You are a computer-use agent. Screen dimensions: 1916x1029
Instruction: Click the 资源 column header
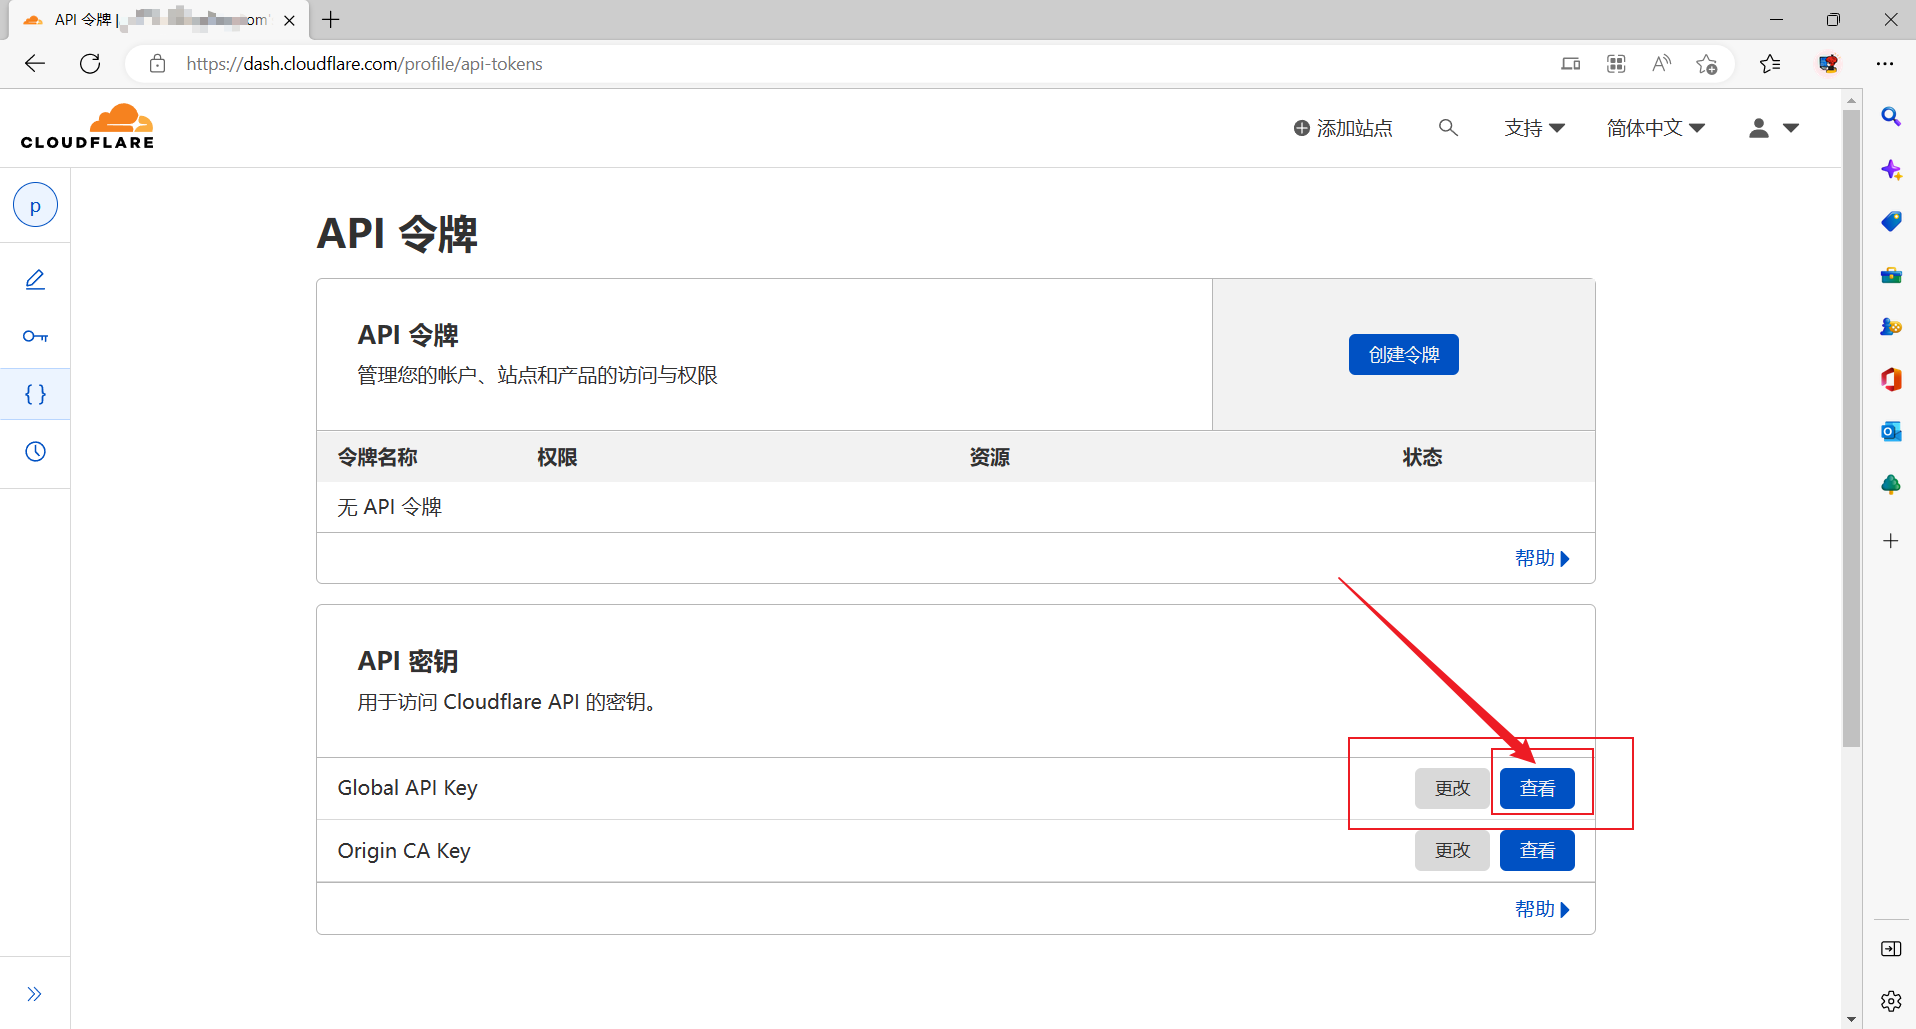click(x=989, y=457)
